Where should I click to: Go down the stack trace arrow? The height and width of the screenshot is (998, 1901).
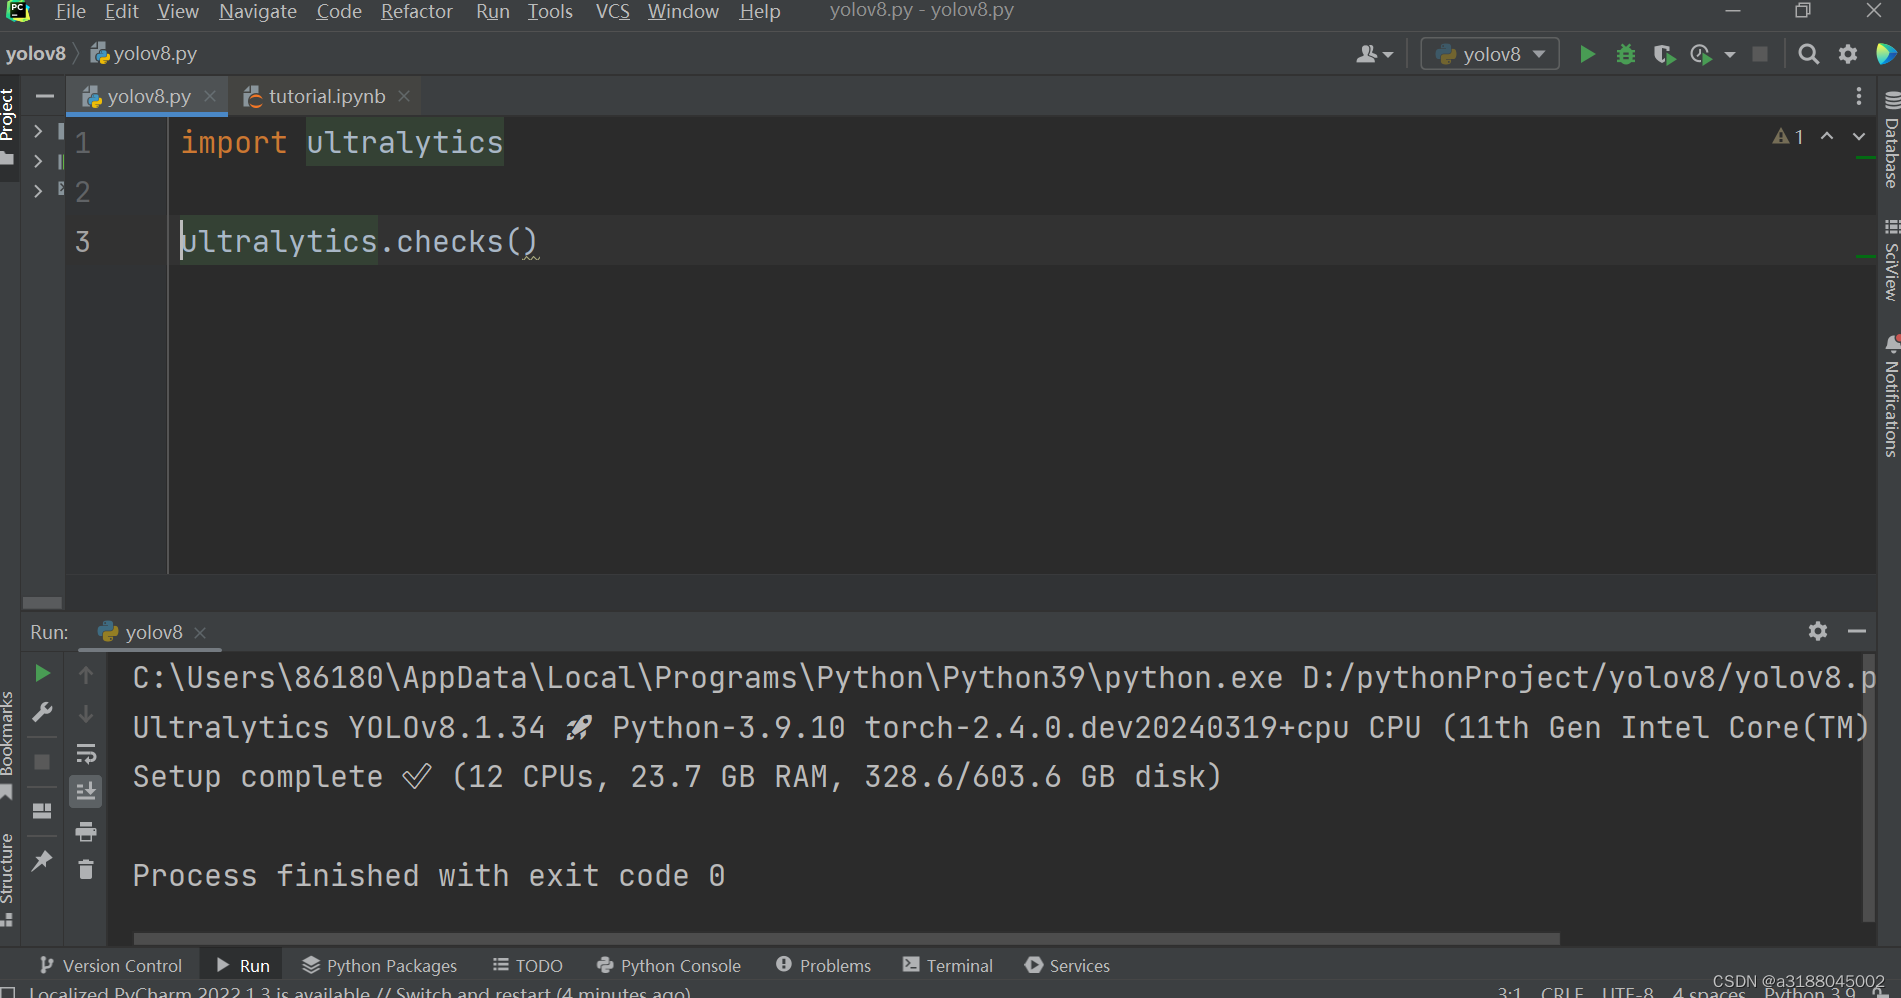pos(86,714)
